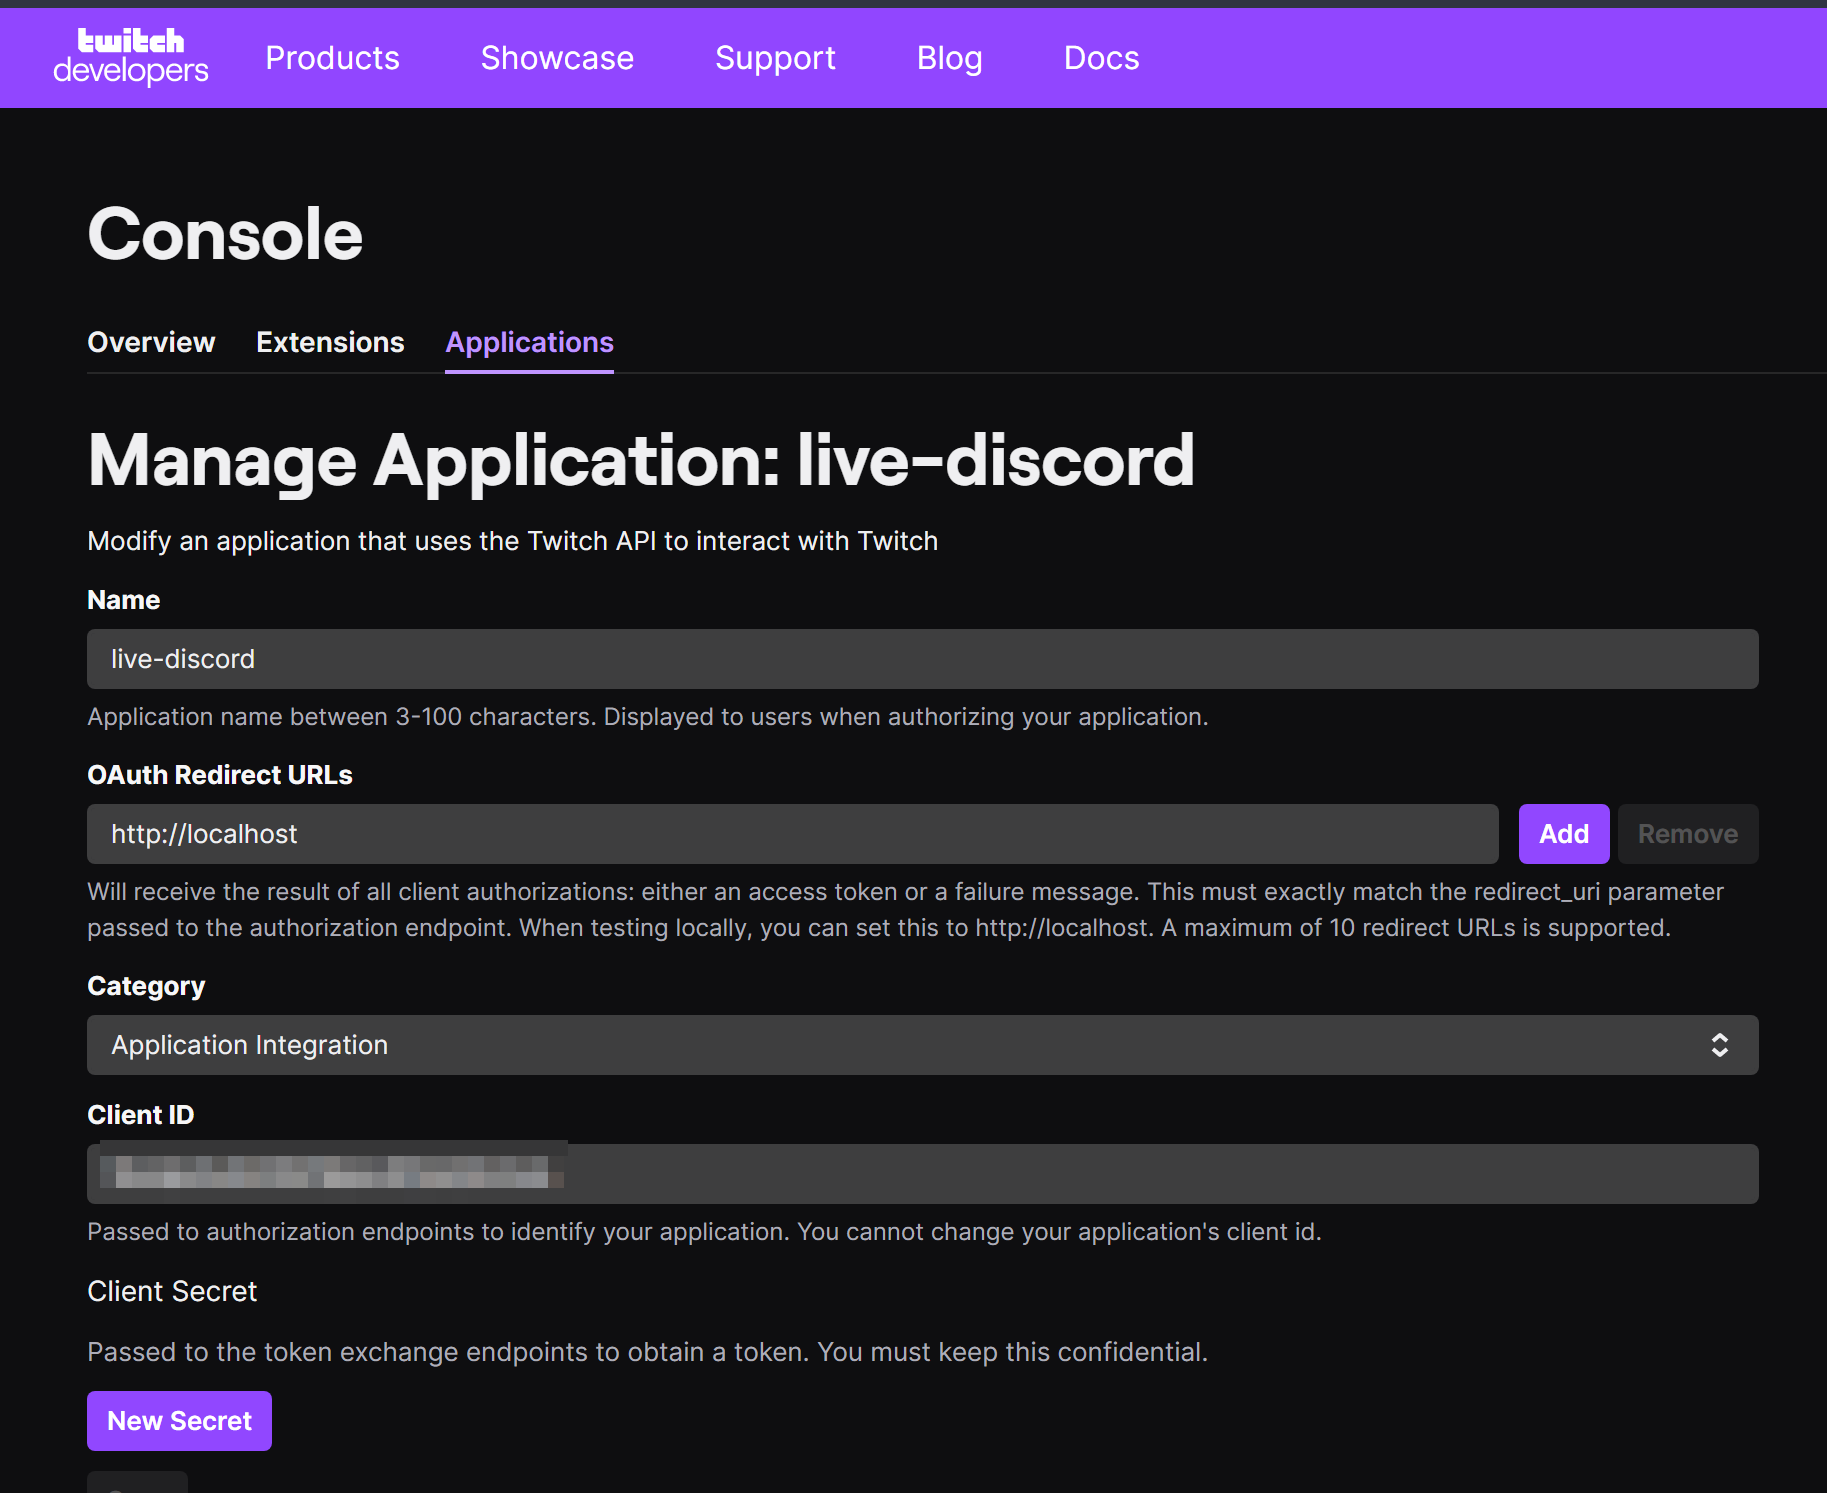Image resolution: width=1827 pixels, height=1493 pixels.
Task: Click the Remove redirect URL button
Action: (1688, 834)
